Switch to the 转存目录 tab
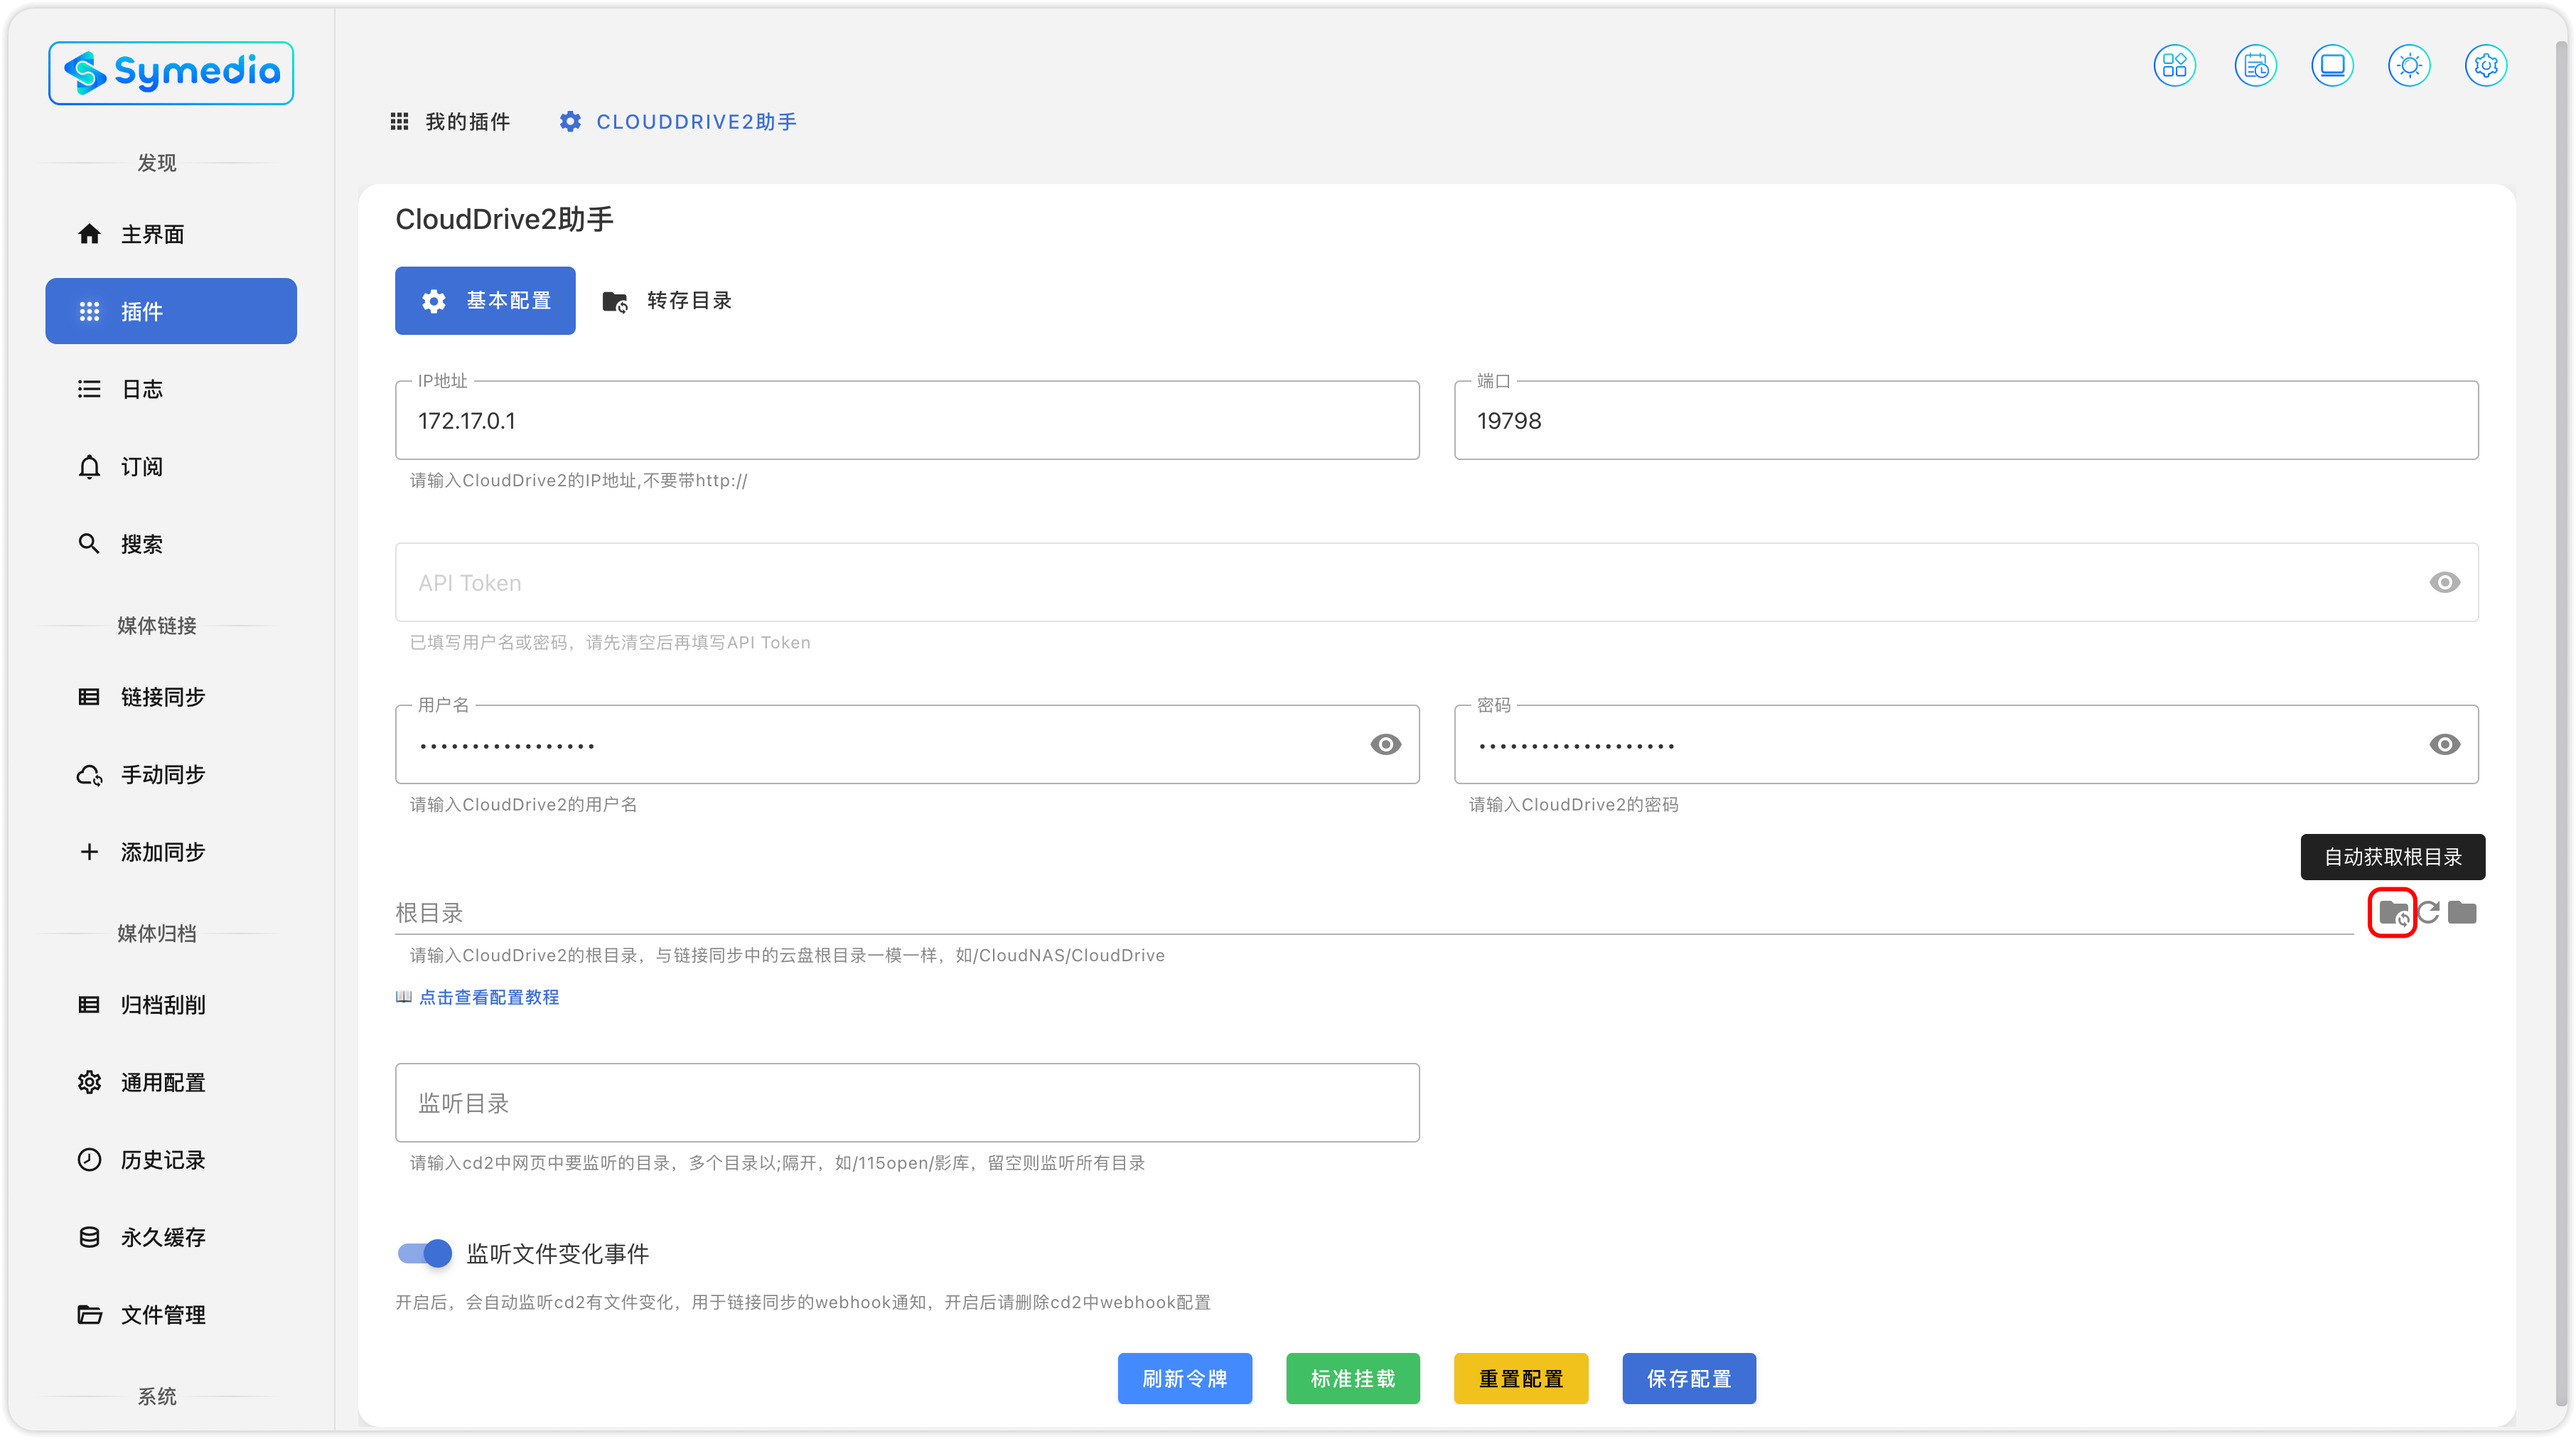Screen dimensions: 2576x1439 tap(667, 301)
